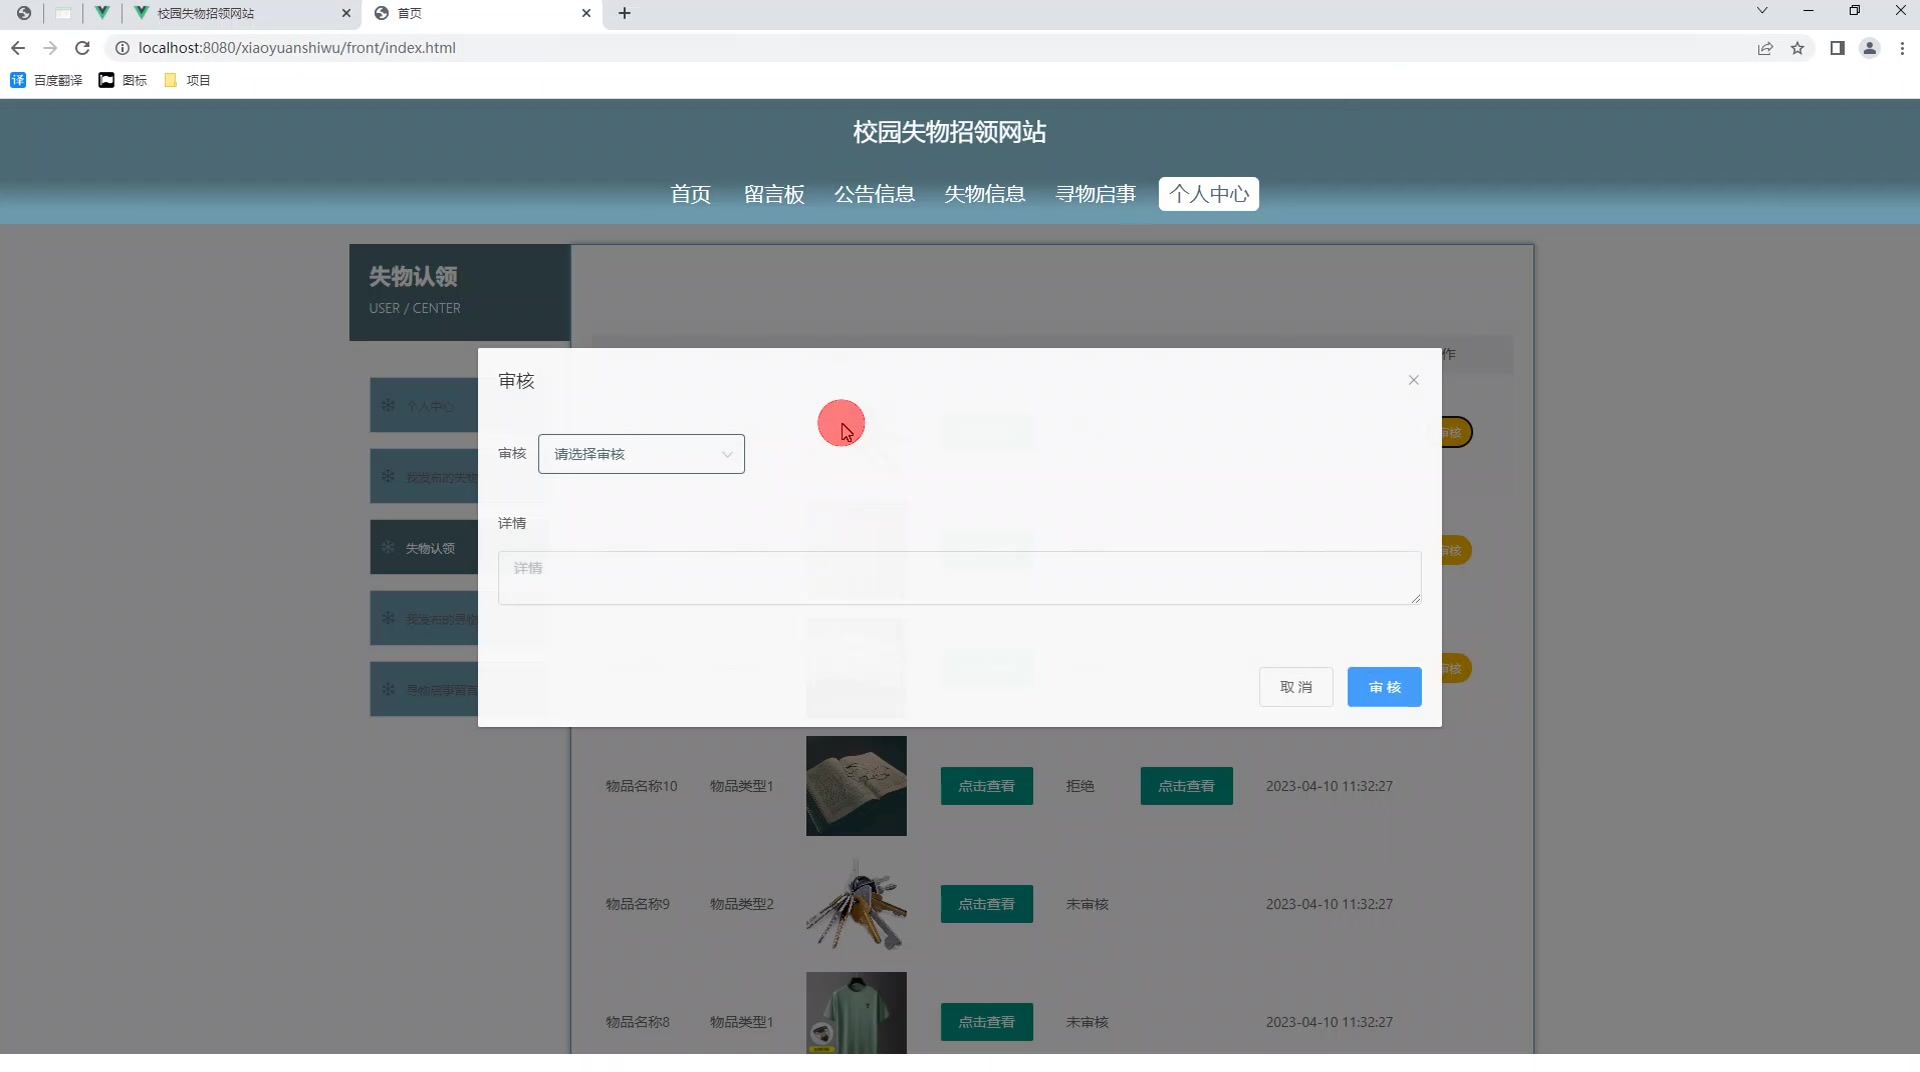
Task: Click the 寻物启事留言 sidebar icon
Action: tap(389, 688)
